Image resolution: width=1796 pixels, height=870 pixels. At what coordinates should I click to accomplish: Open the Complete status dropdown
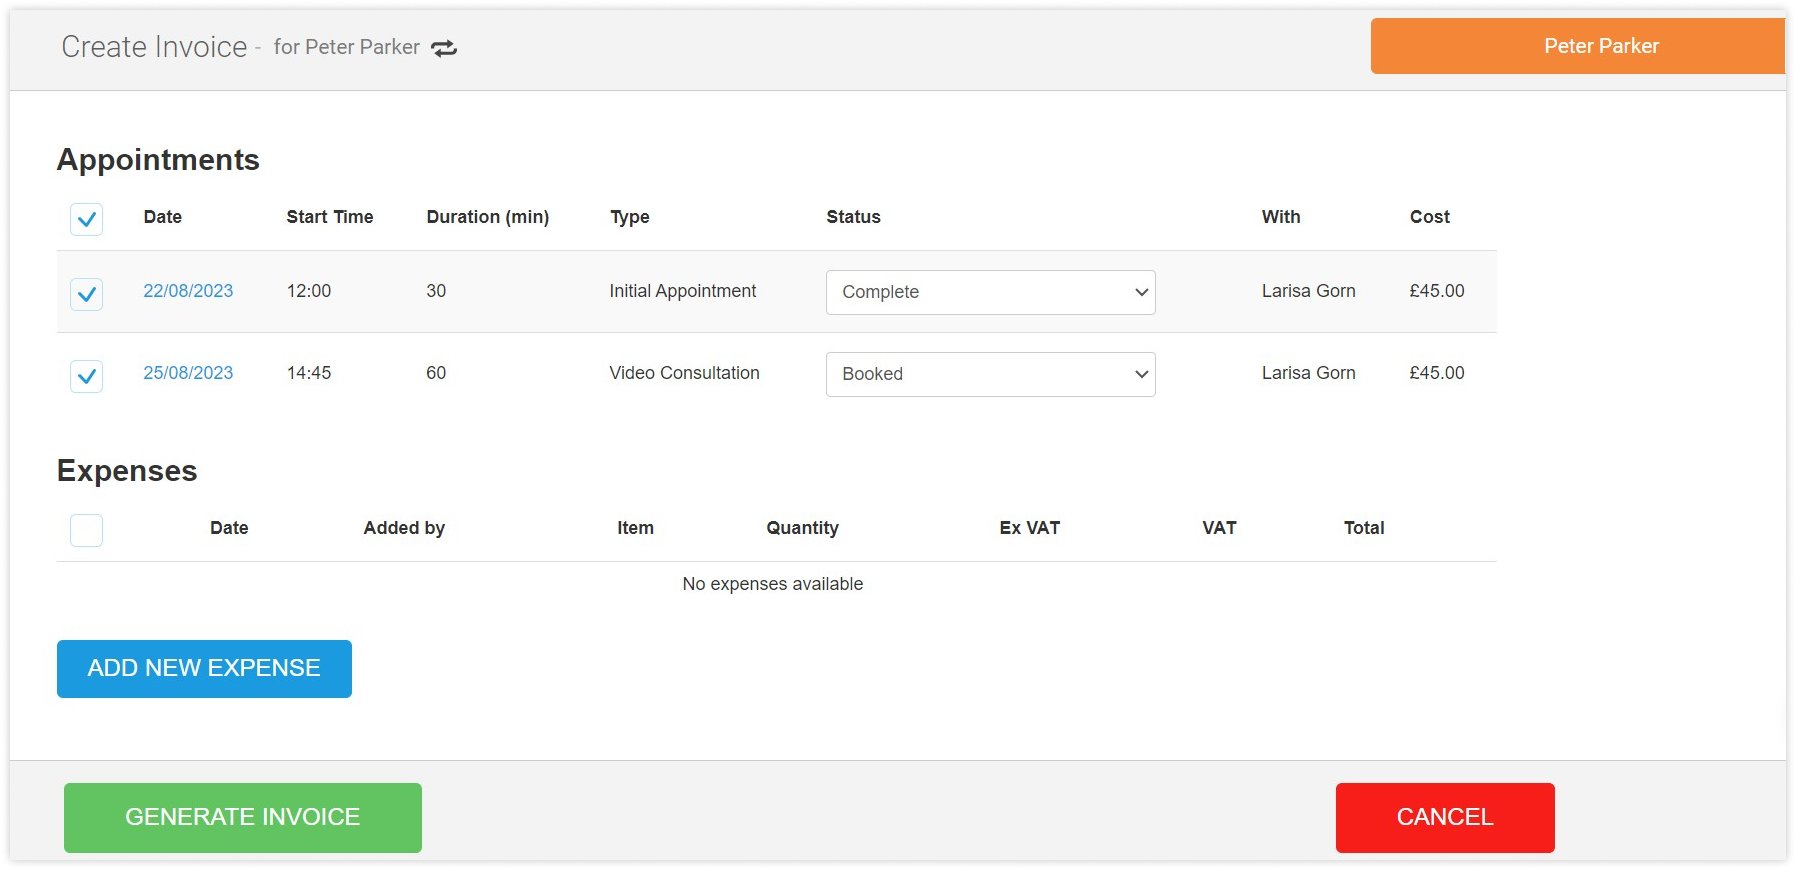pyautogui.click(x=990, y=292)
